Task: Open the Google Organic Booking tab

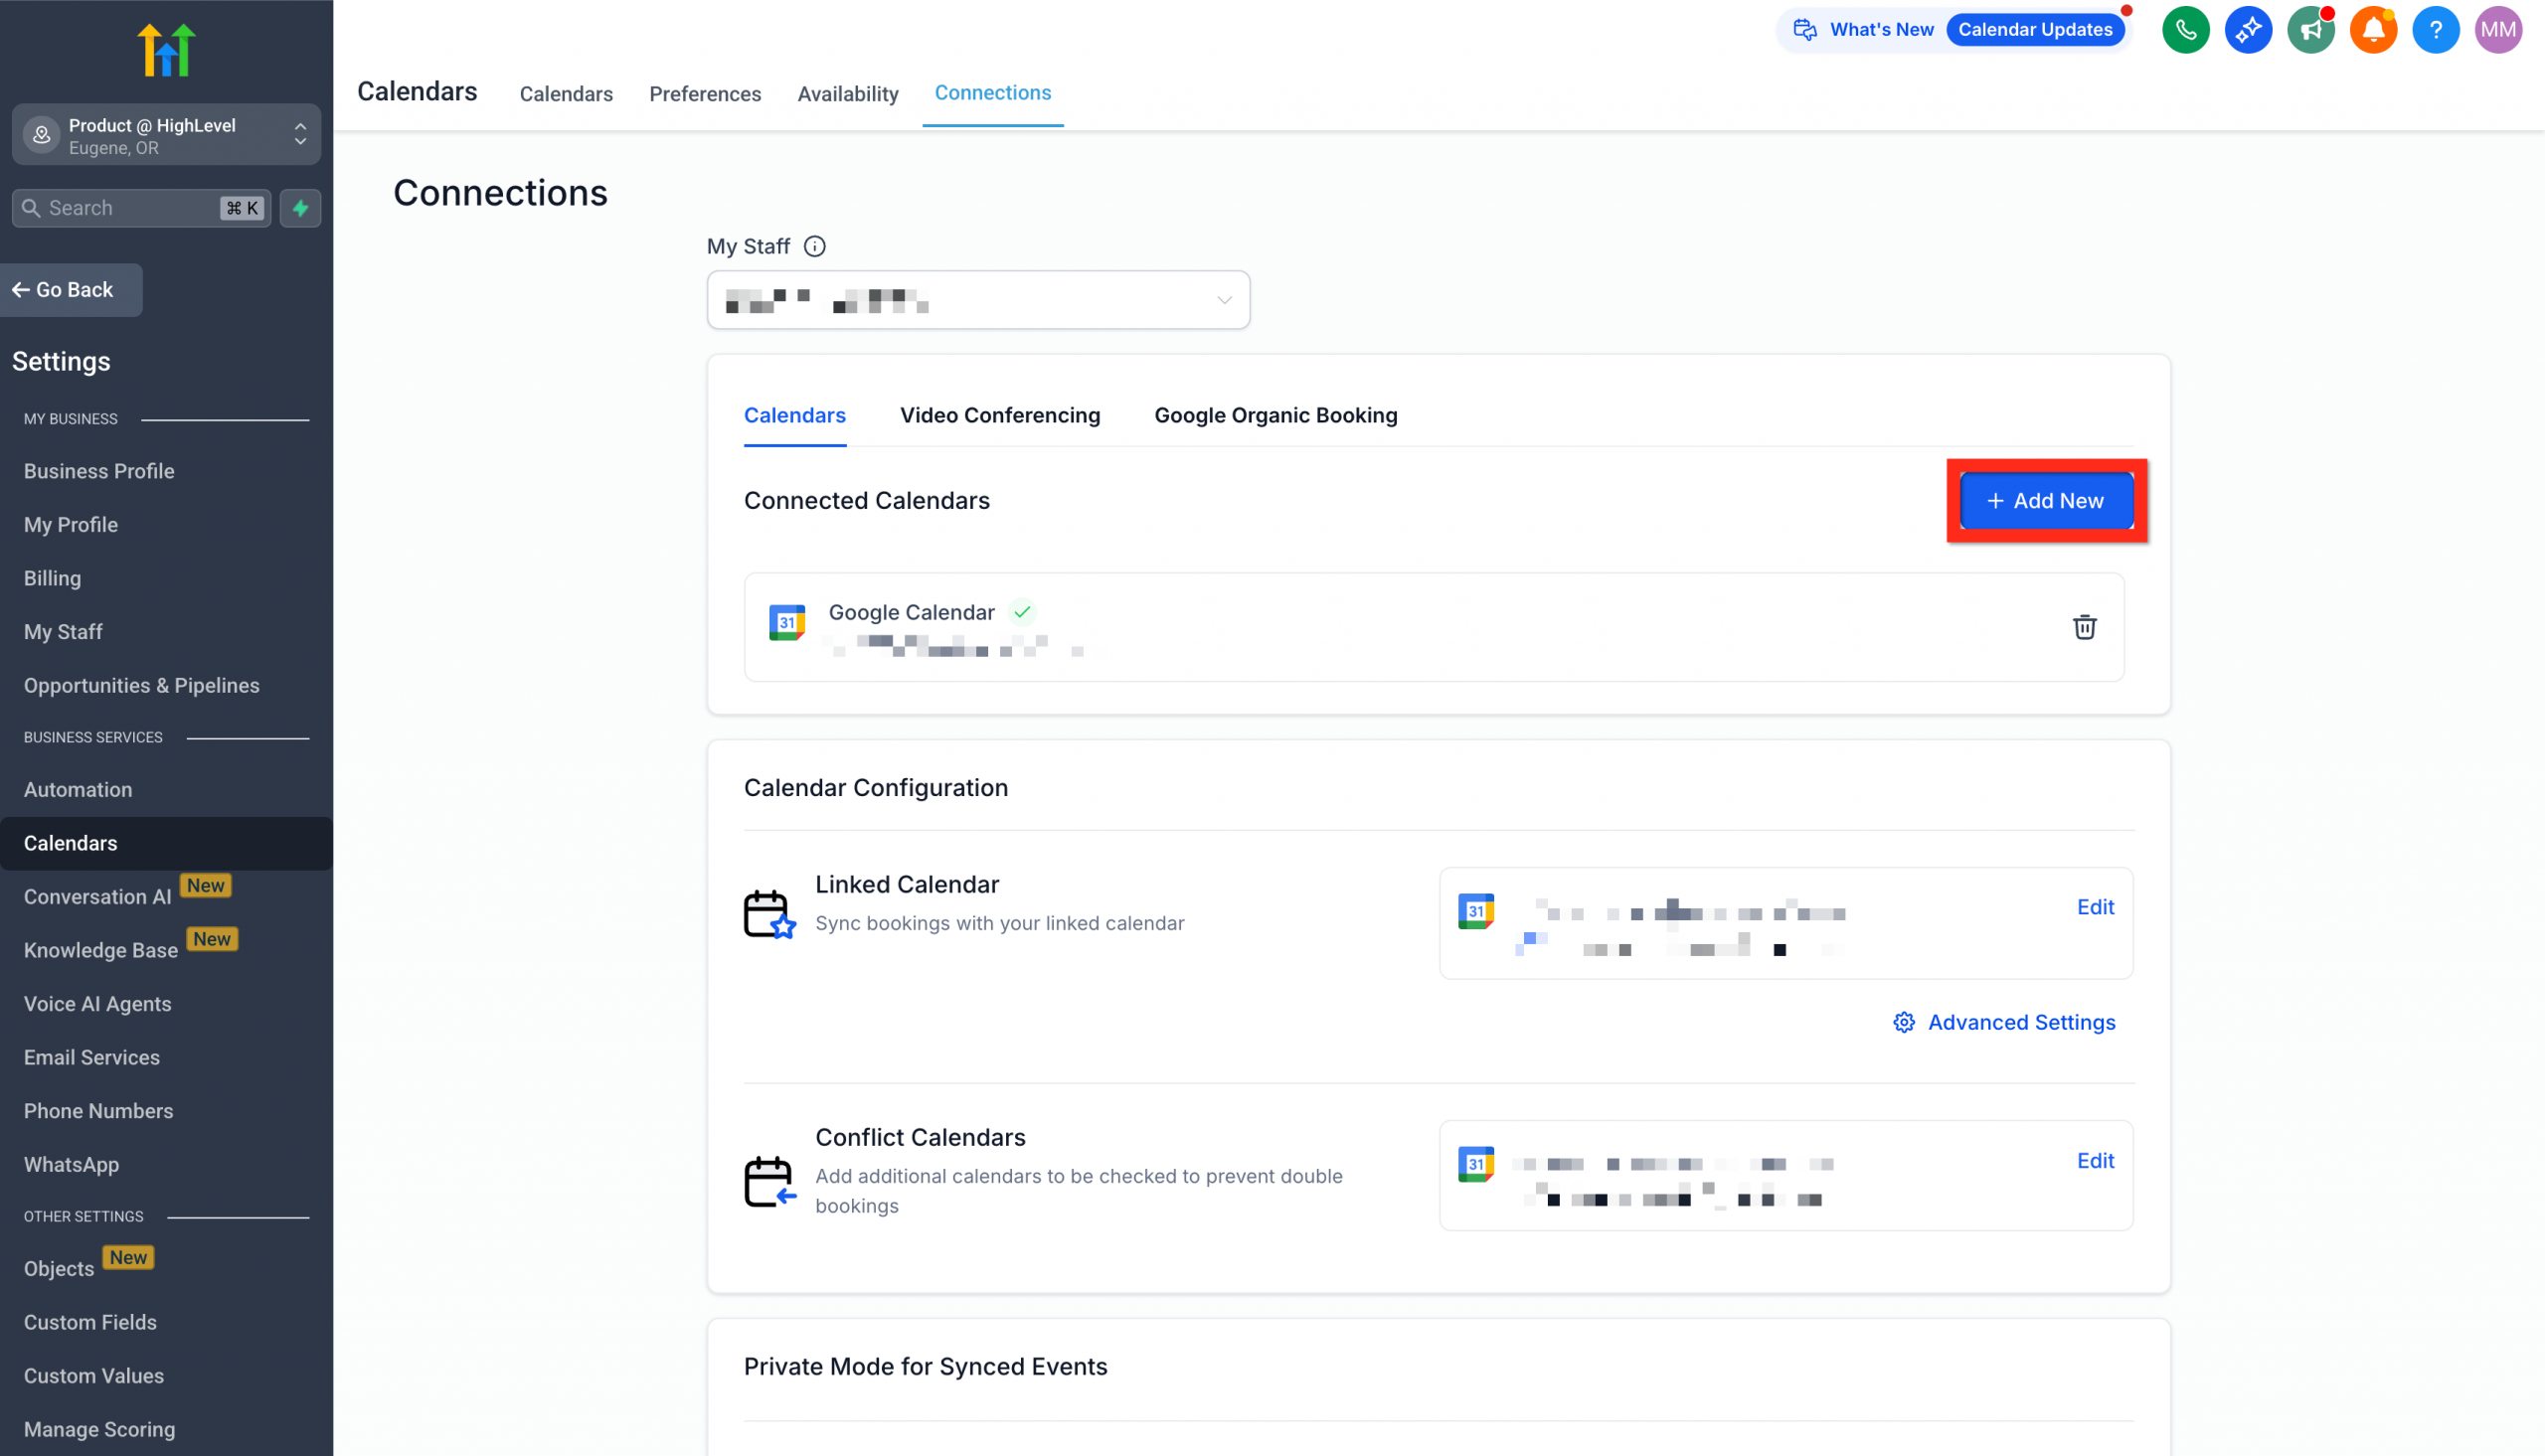Action: (1275, 415)
